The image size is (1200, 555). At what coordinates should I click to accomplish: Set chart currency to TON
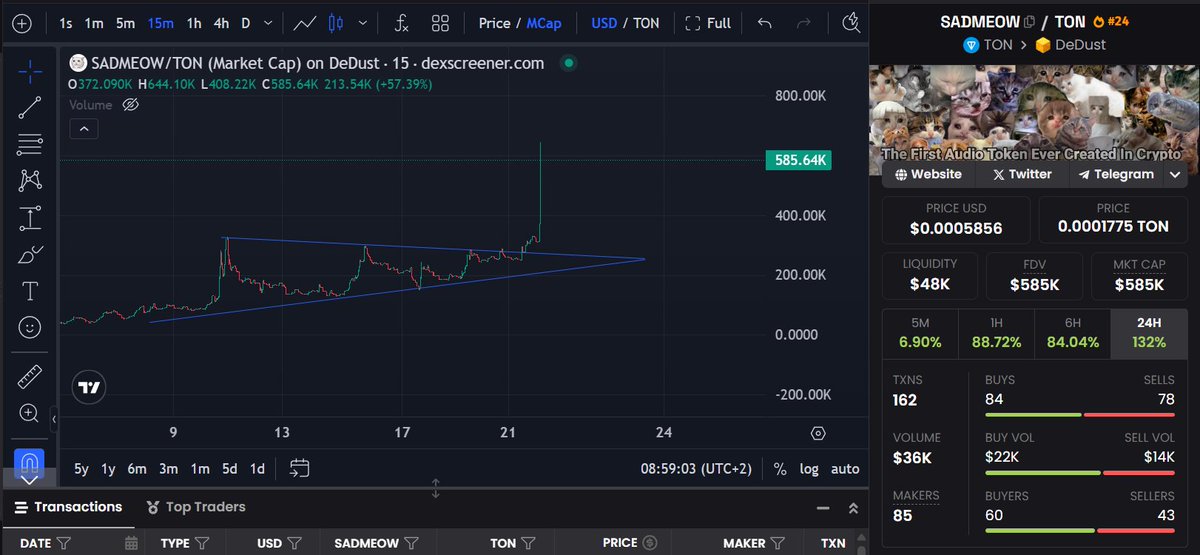coord(646,23)
